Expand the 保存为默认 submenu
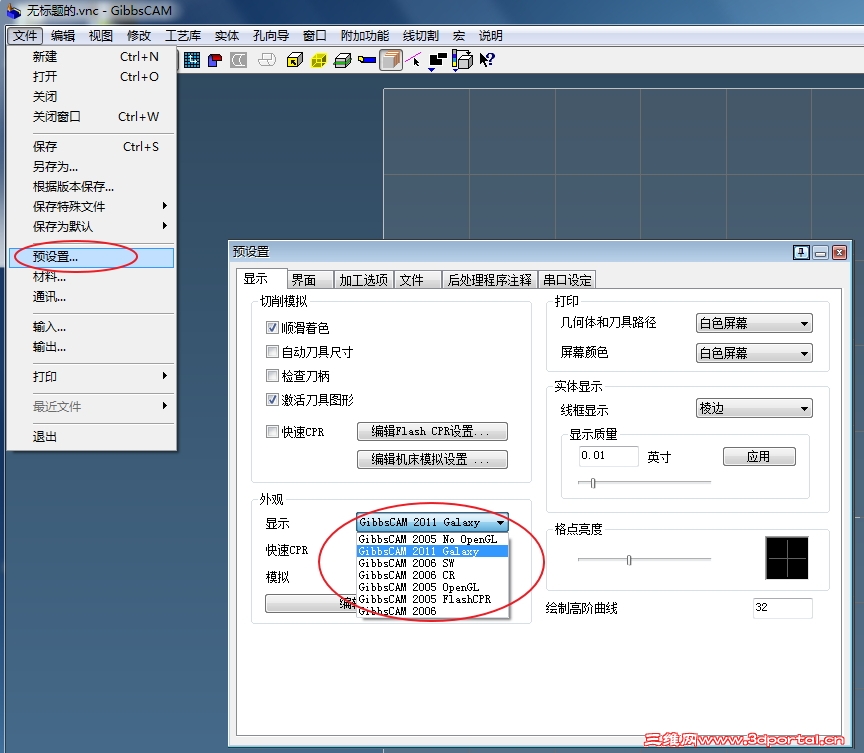Viewport: 864px width, 753px height. pyautogui.click(x=91, y=226)
